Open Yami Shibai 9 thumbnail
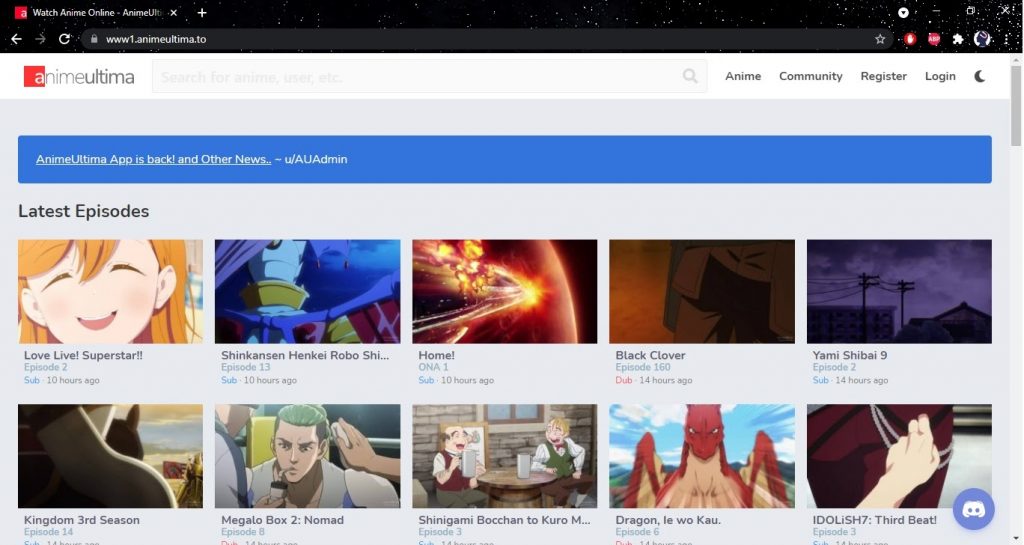This screenshot has width=1024, height=545. (x=899, y=291)
